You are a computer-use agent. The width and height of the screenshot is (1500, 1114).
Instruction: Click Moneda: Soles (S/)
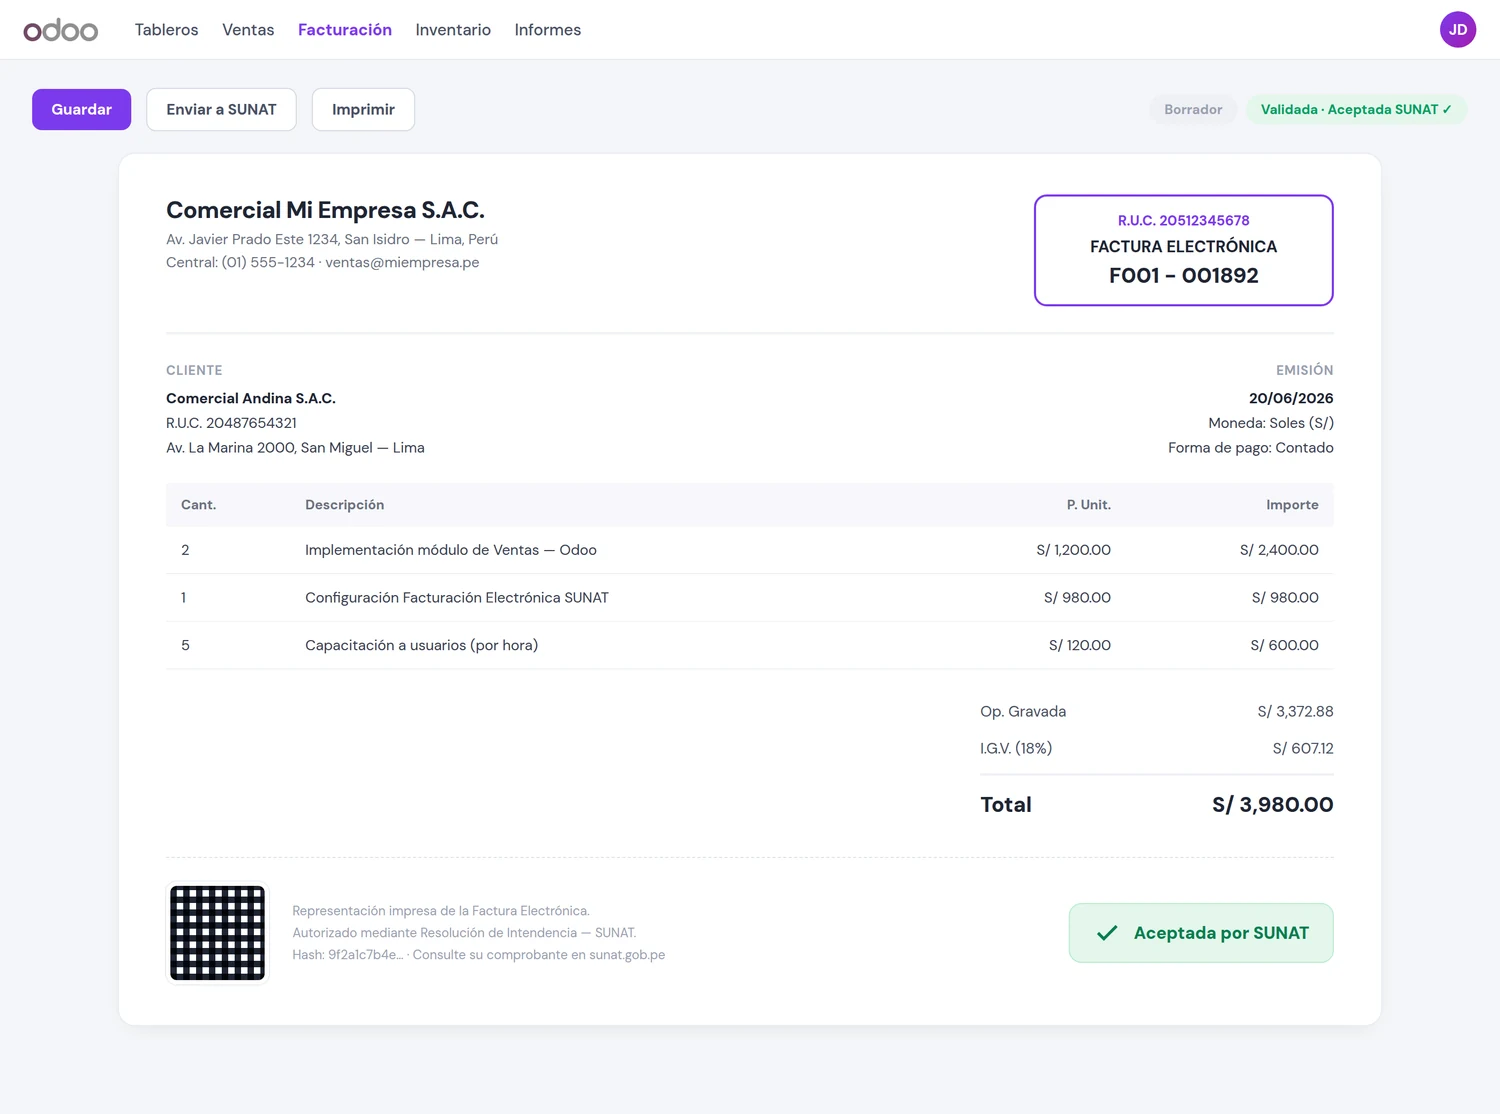(x=1271, y=423)
